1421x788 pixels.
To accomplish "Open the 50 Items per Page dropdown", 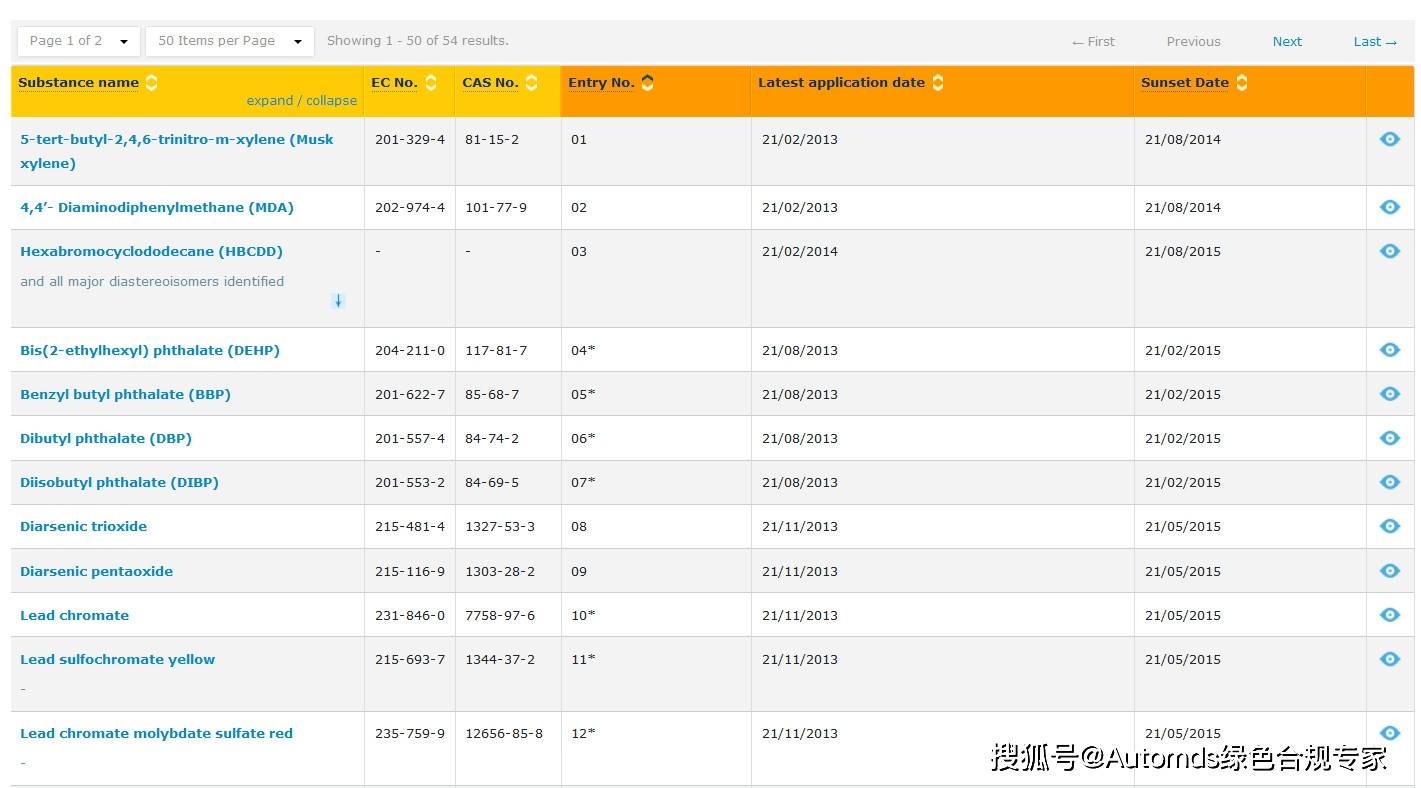I will 229,41.
